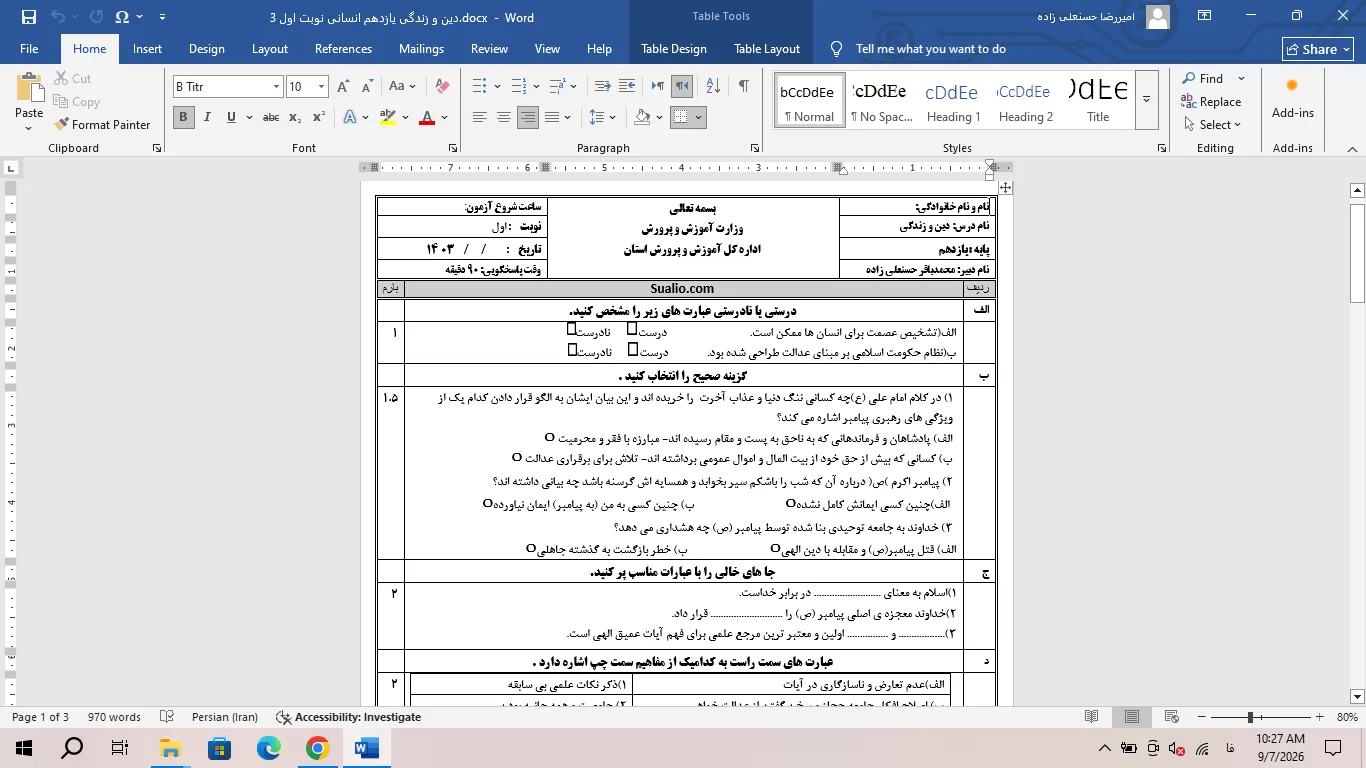Show paragraph marks pilcrow button
This screenshot has width=1366, height=768.
coord(744,87)
